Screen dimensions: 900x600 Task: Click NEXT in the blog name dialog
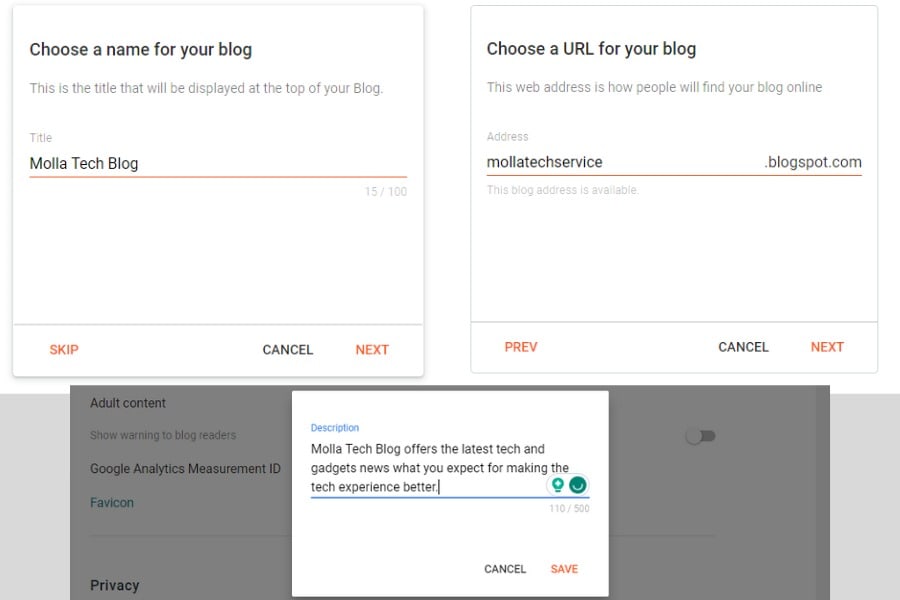coord(372,350)
